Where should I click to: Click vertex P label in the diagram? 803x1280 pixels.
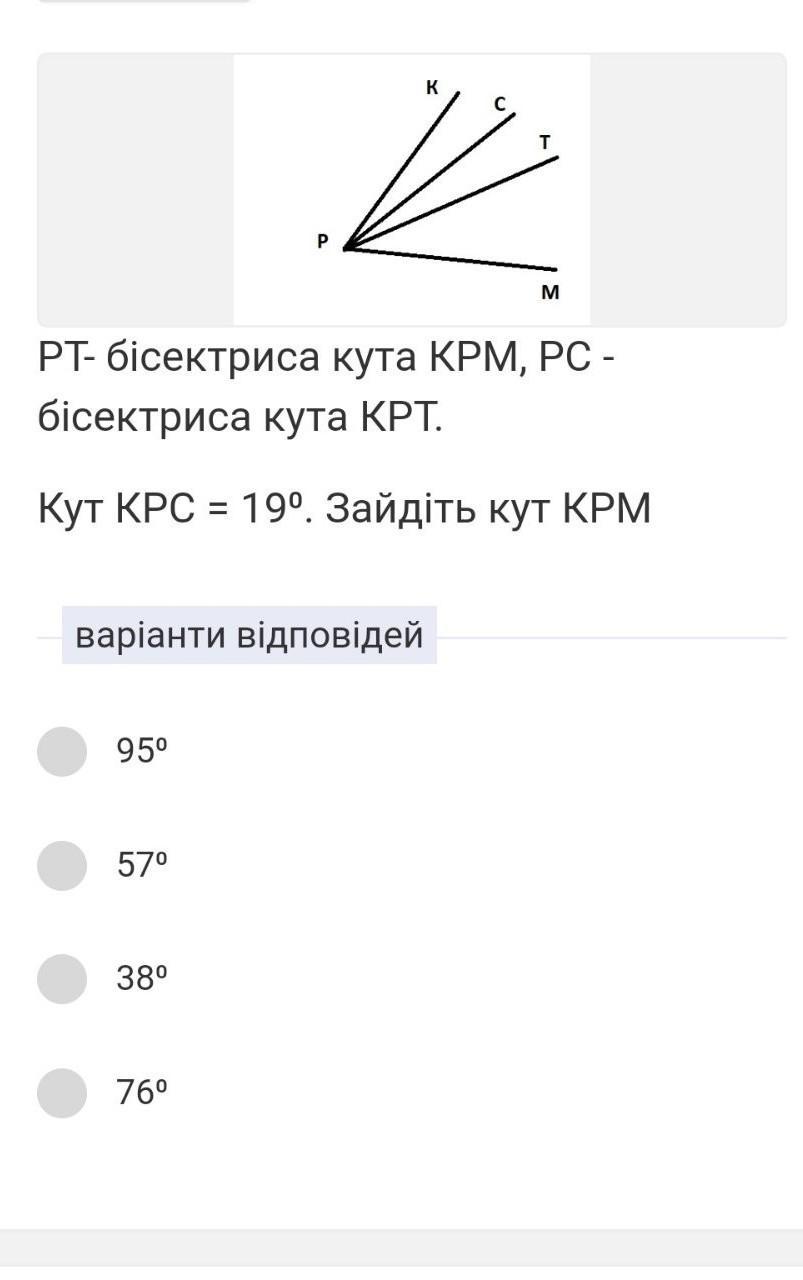pos(322,241)
